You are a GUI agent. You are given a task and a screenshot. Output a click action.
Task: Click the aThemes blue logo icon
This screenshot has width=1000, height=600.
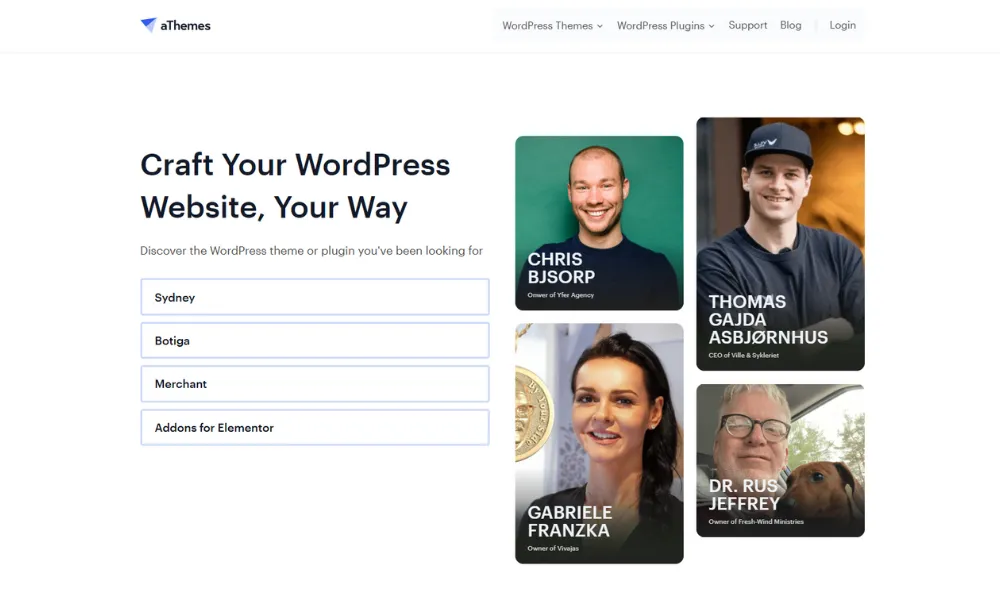[x=148, y=25]
